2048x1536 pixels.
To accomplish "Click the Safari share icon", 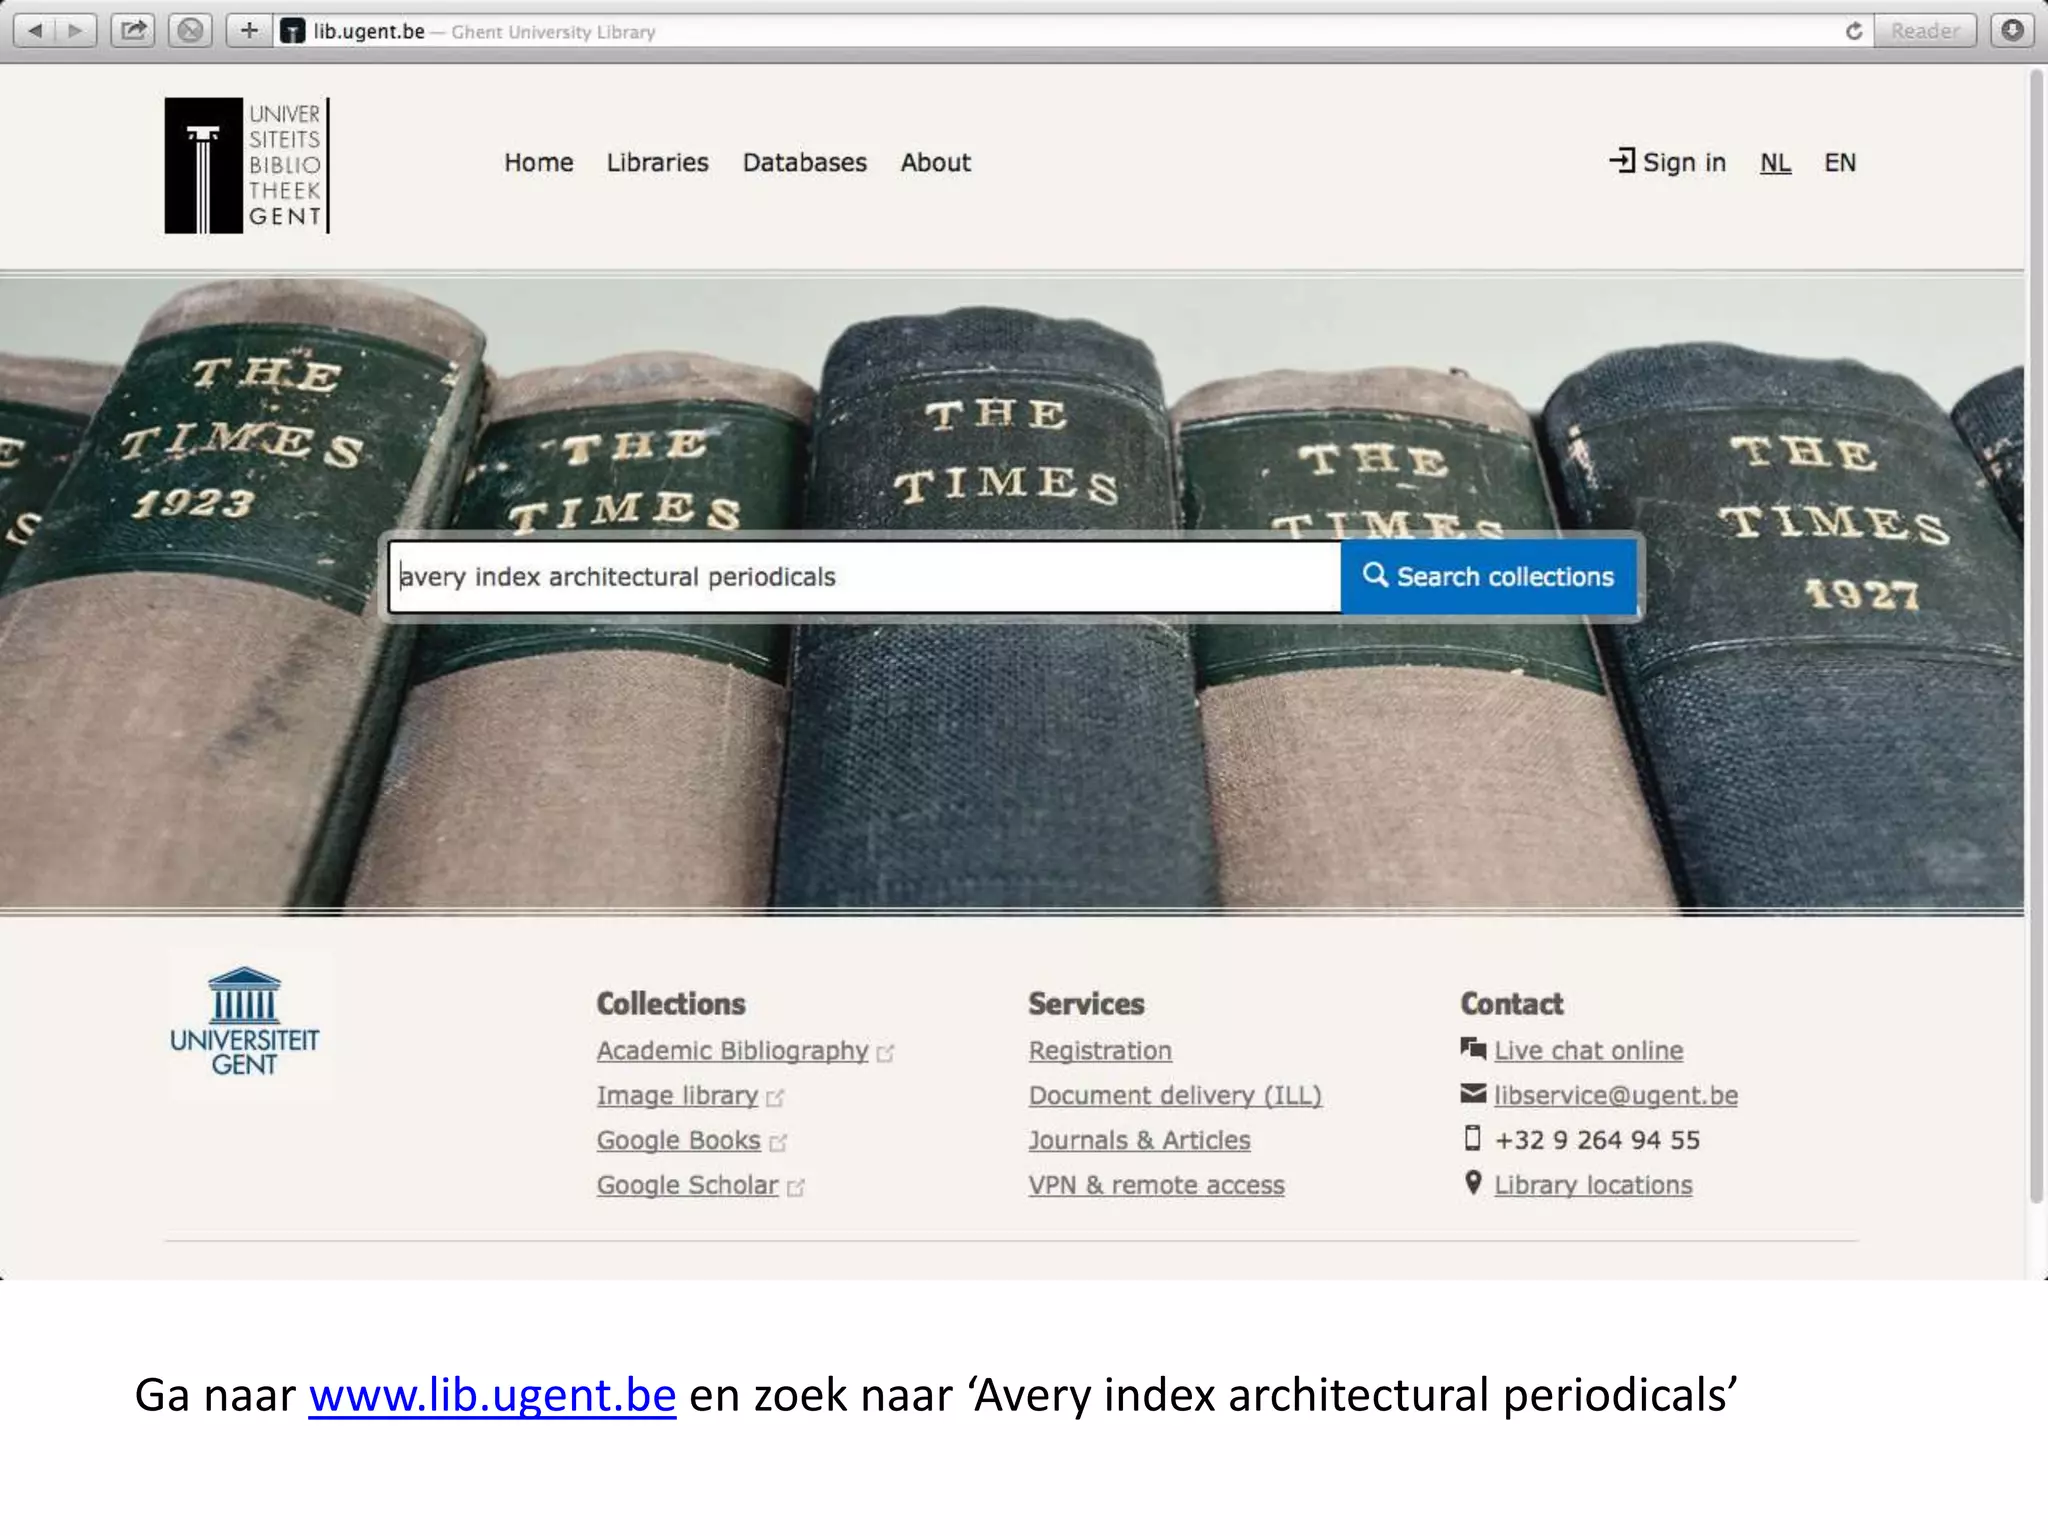I will click(133, 30).
